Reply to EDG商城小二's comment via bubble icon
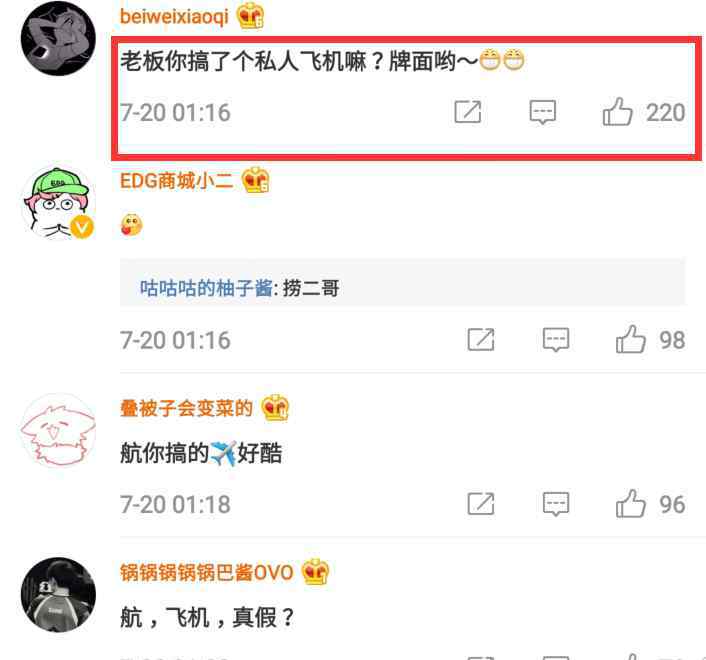Viewport: 706px width, 660px height. (x=556, y=339)
